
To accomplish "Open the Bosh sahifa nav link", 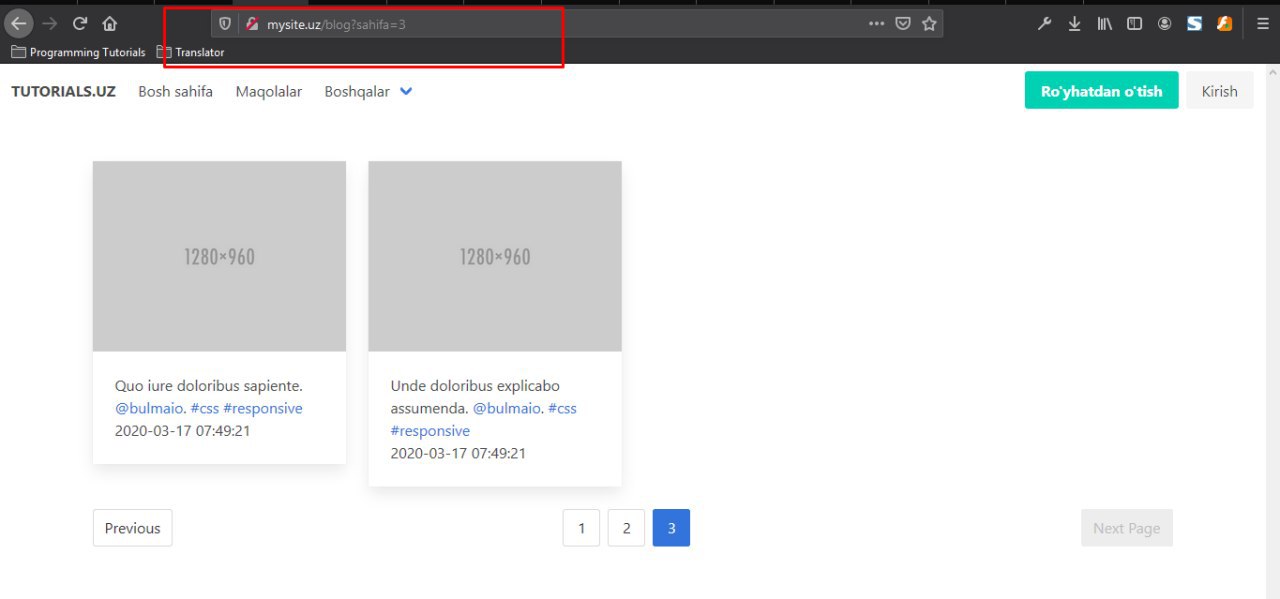I will click(175, 91).
